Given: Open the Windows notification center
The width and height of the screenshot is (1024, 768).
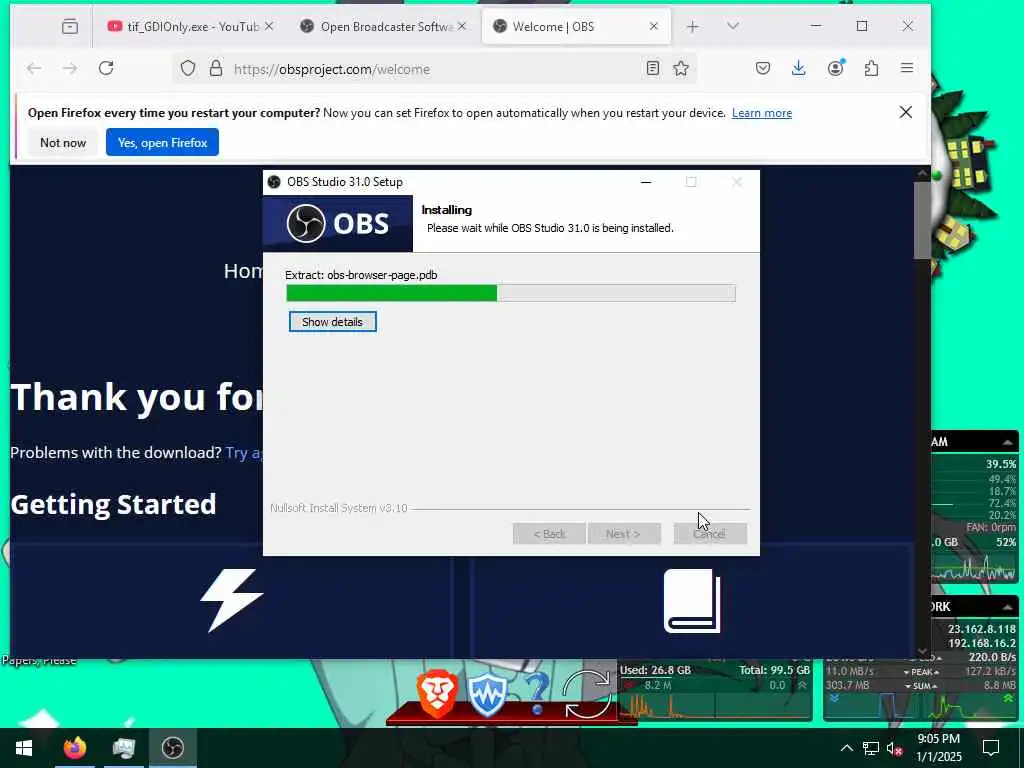Looking at the screenshot, I should tap(991, 748).
